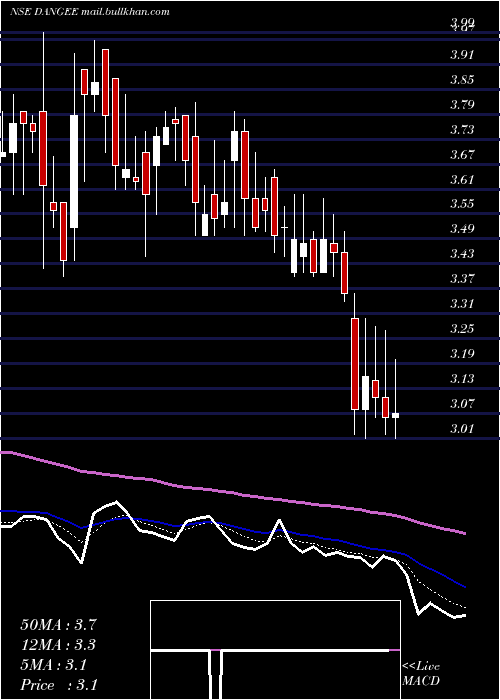Click the 3.01 price axis label
The width and height of the screenshot is (500, 700).
(x=462, y=429)
